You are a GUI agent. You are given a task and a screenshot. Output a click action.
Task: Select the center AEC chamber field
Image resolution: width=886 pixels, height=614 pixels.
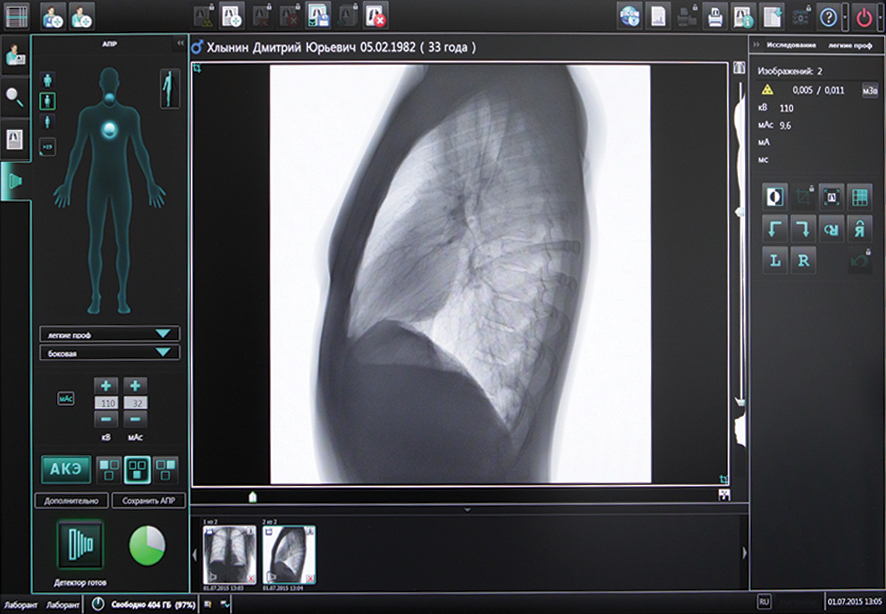[x=138, y=468]
